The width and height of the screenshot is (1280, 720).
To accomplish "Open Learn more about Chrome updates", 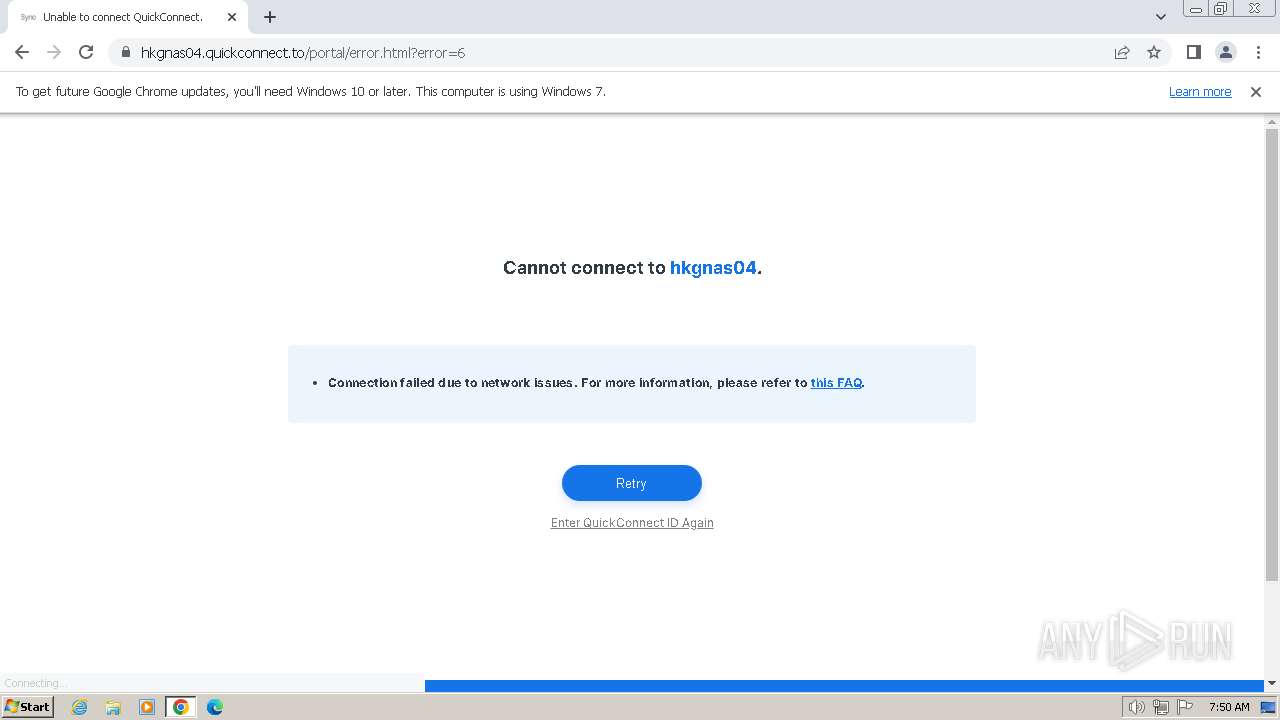I will coord(1200,91).
